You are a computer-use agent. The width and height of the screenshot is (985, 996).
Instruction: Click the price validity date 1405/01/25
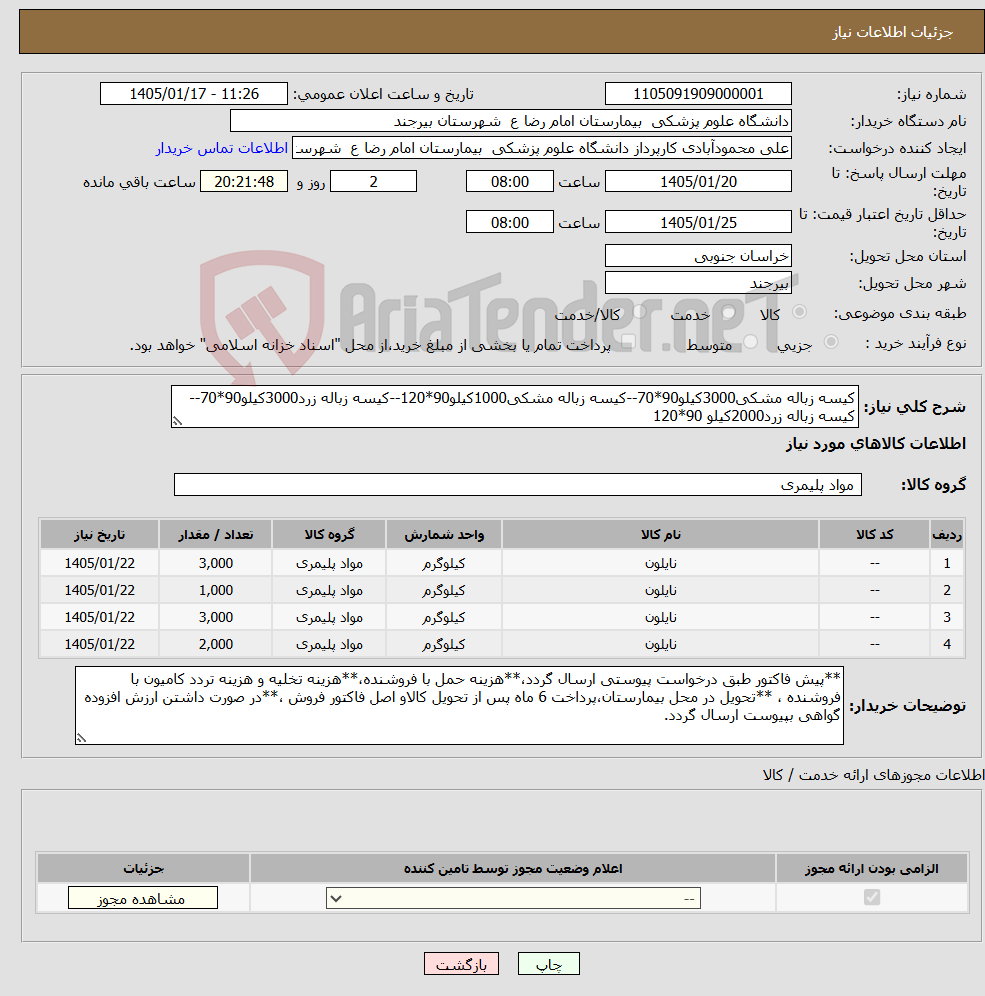[698, 222]
